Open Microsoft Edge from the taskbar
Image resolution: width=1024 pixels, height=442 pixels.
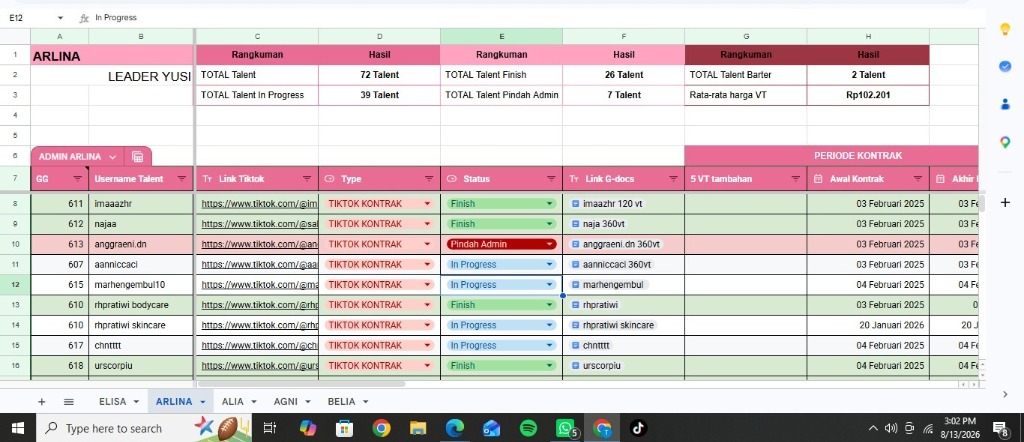[455, 428]
